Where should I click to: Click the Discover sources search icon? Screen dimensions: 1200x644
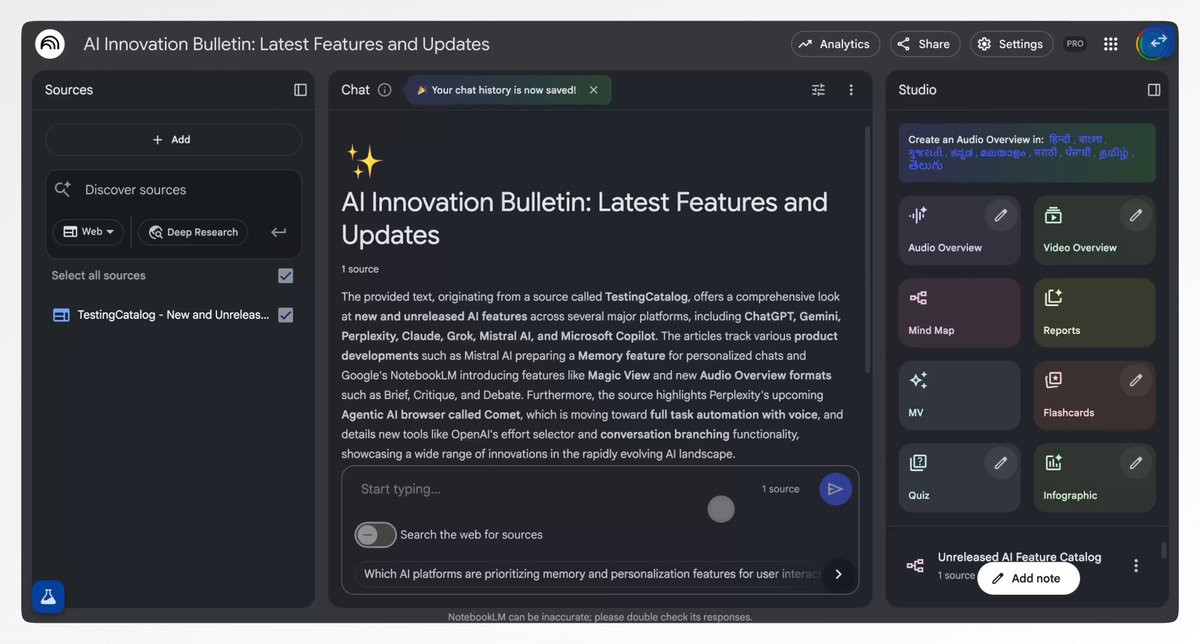pyautogui.click(x=63, y=189)
